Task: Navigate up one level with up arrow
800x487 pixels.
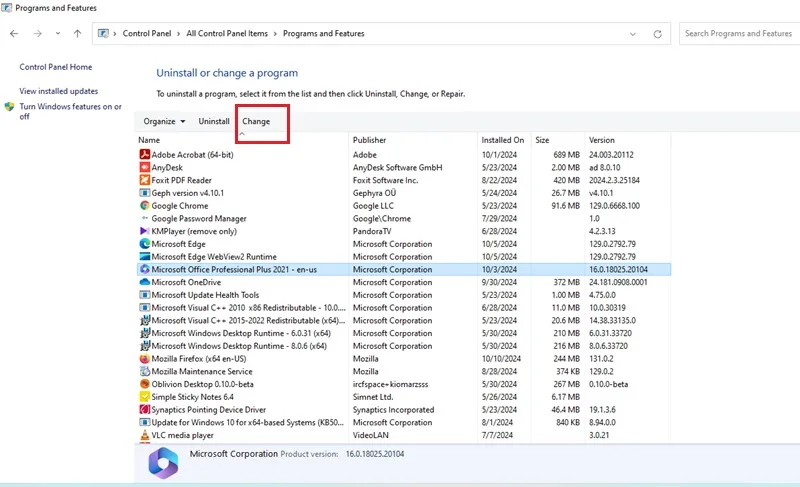Action: [77, 34]
